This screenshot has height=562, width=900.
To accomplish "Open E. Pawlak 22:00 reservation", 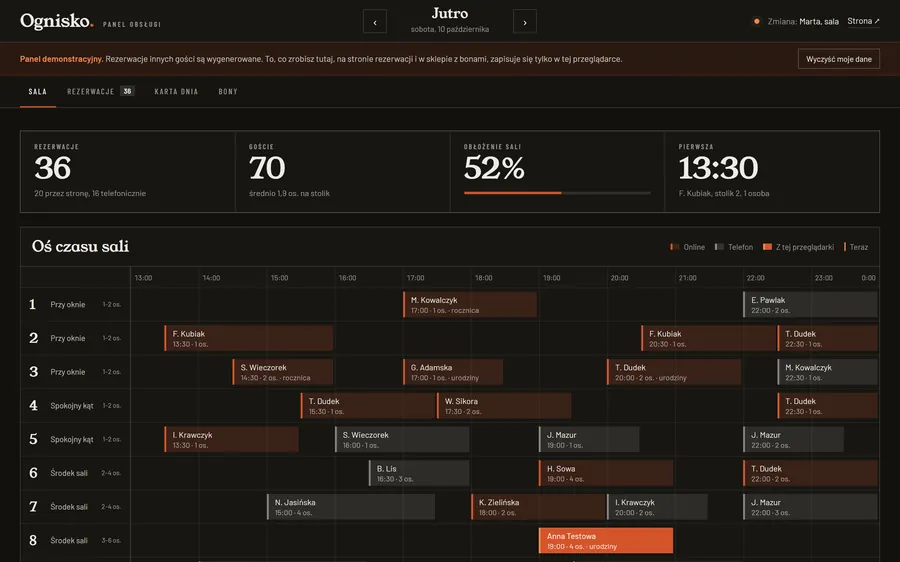I will click(x=810, y=304).
